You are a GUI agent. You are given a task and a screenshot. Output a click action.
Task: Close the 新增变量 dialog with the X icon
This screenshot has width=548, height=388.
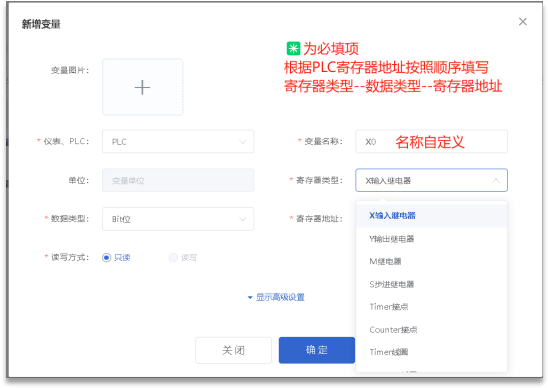522,22
